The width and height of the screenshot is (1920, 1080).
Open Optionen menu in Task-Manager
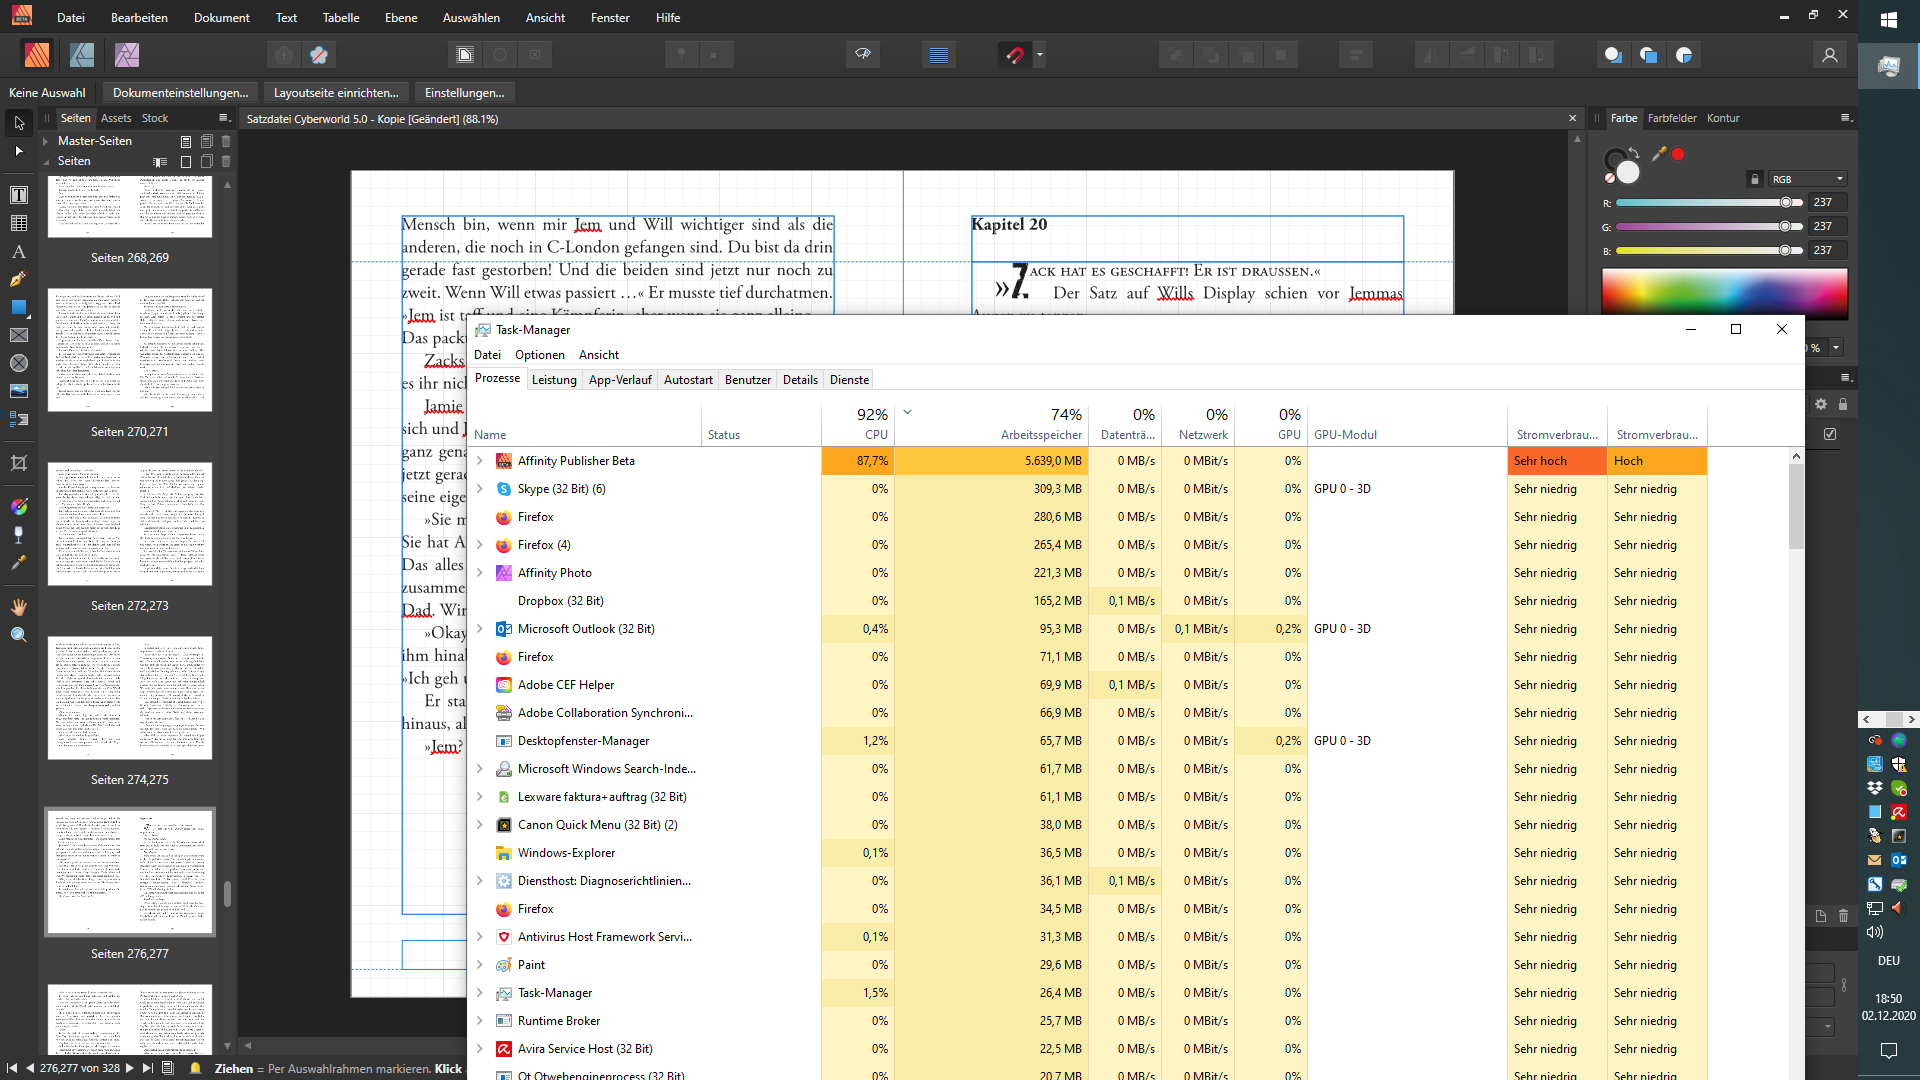[540, 355]
